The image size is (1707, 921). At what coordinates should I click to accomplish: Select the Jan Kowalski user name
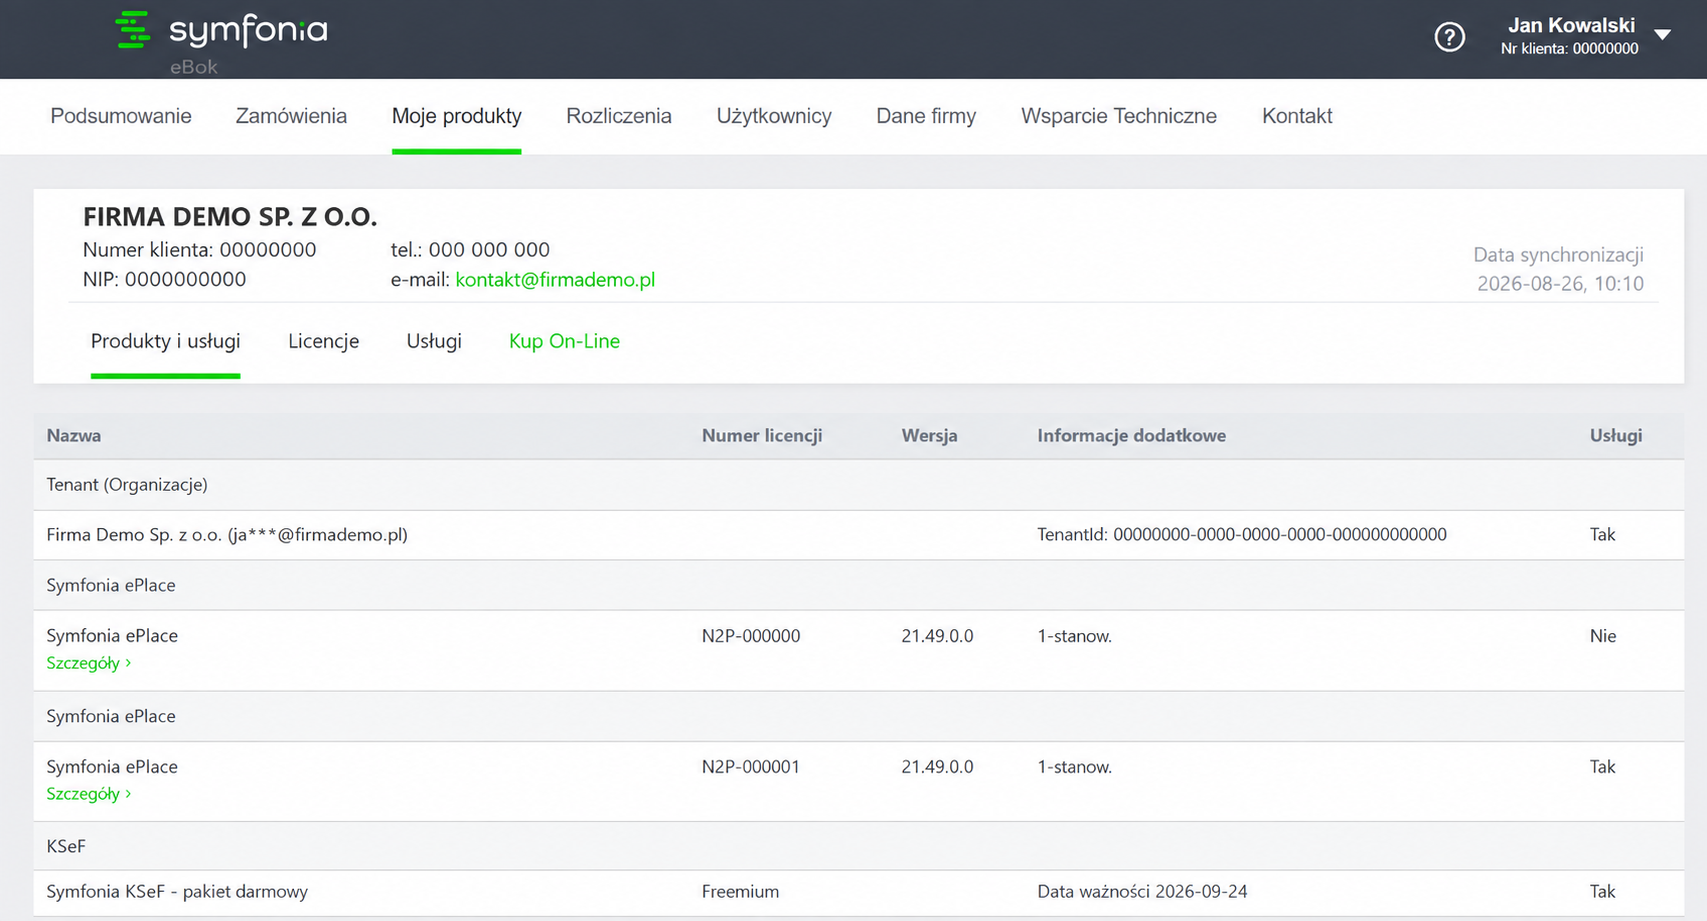click(x=1571, y=25)
